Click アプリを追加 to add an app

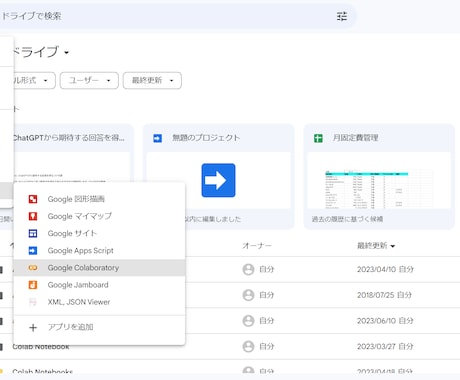[99, 327]
